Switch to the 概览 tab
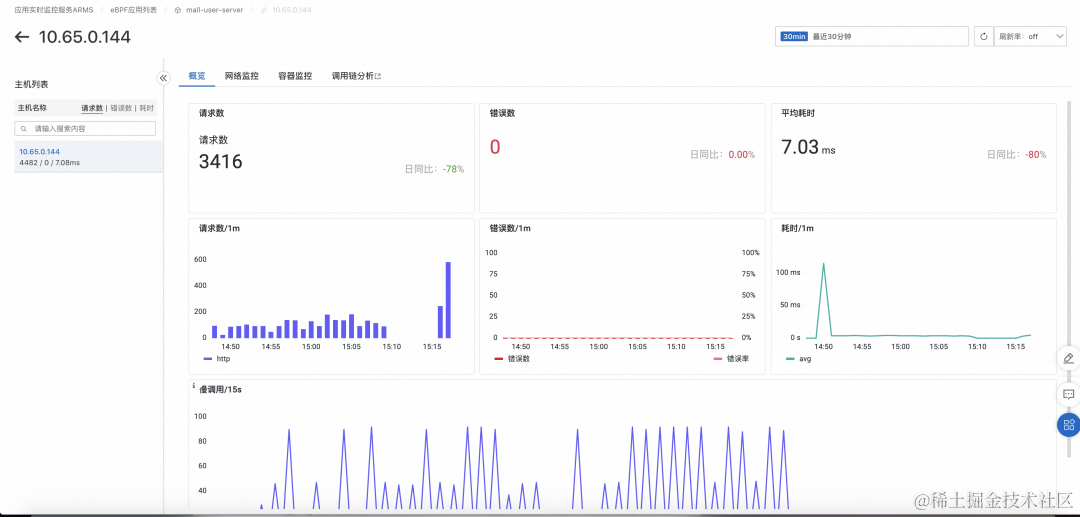The width and height of the screenshot is (1080, 517). click(197, 76)
